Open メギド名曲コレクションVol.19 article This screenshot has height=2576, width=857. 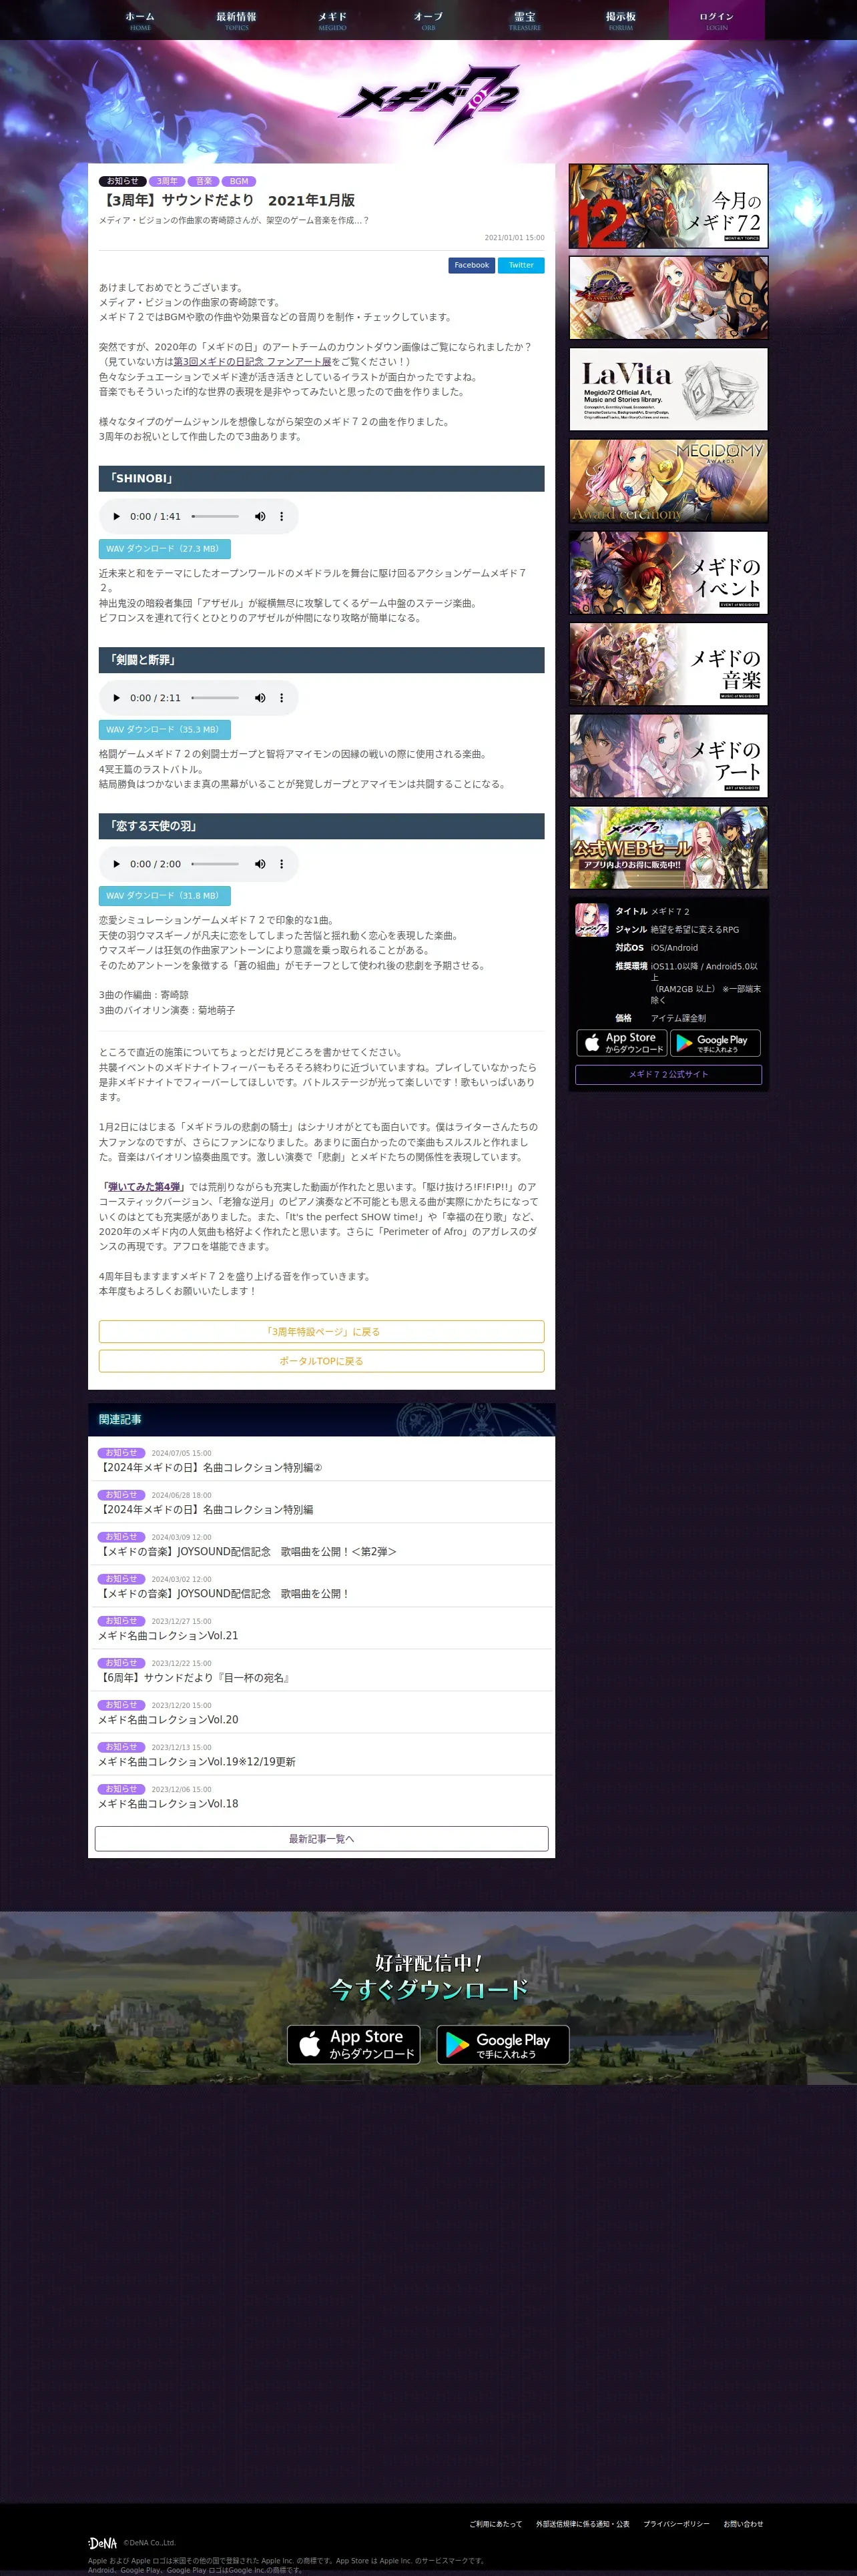click(x=321, y=1754)
